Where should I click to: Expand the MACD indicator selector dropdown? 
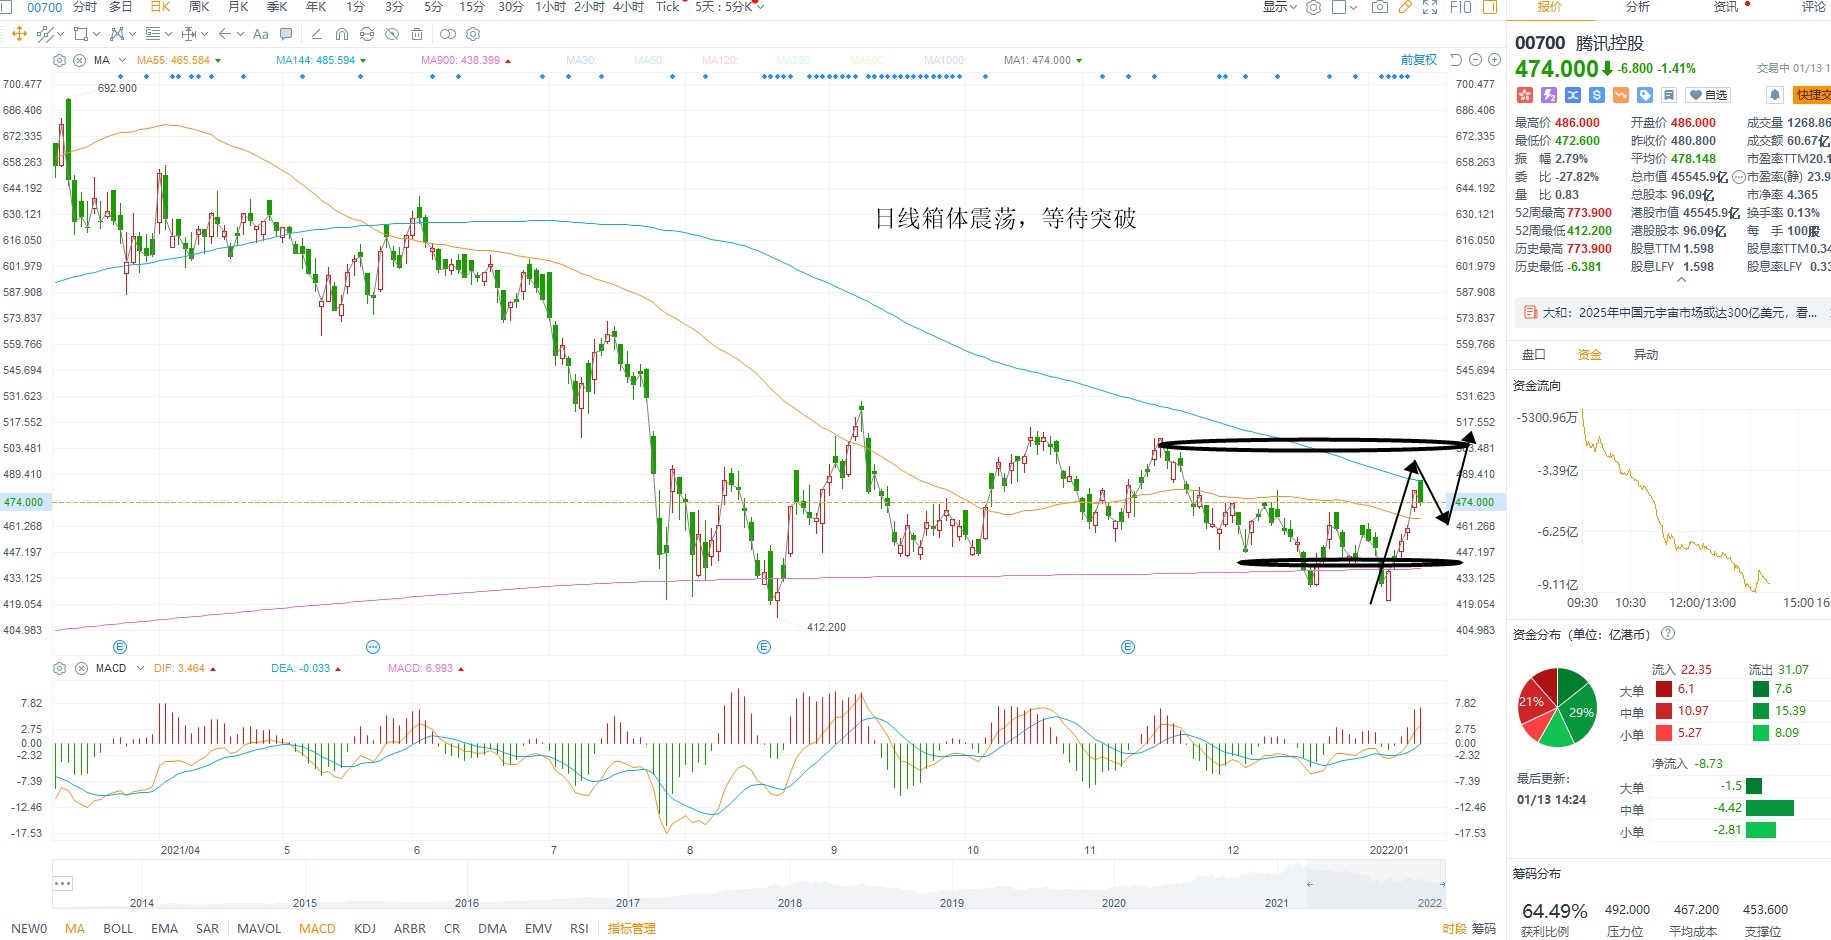(x=140, y=668)
